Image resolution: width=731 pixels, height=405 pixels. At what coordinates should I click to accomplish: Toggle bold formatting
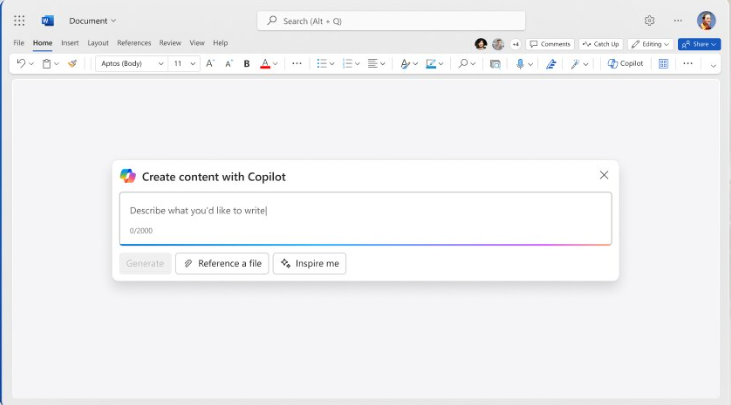247,64
